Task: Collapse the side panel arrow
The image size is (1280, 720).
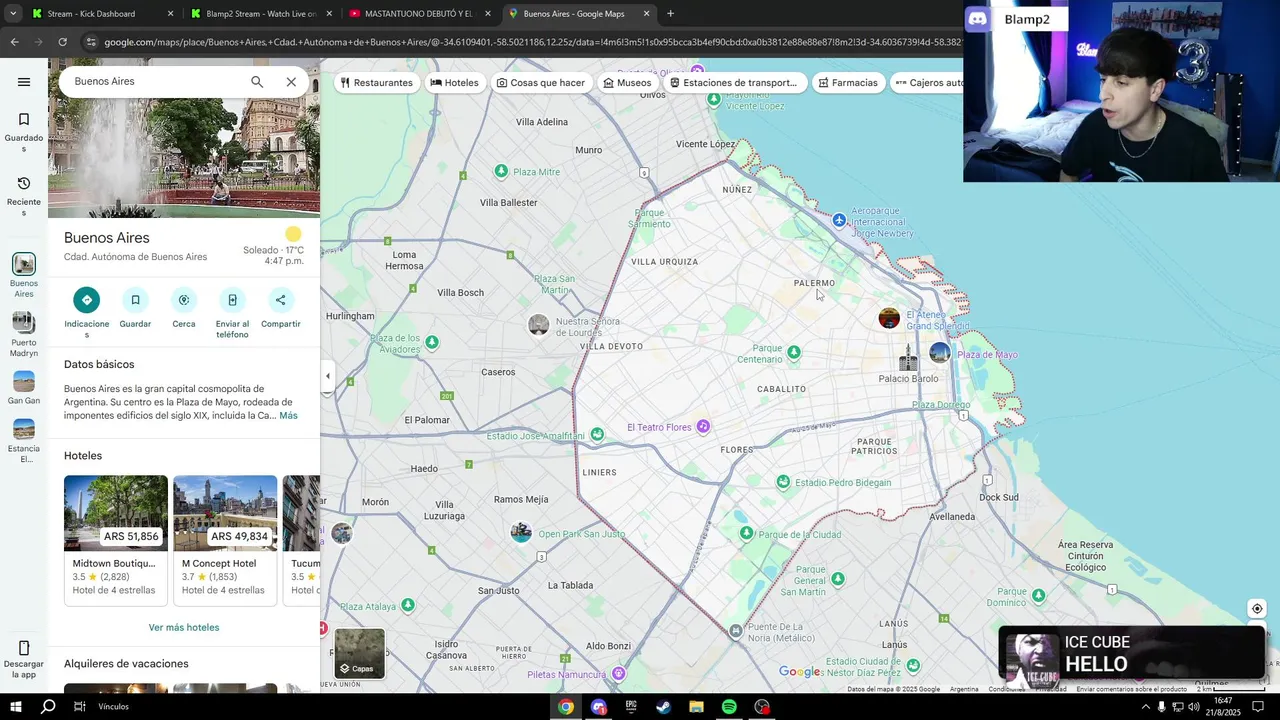Action: (x=327, y=376)
